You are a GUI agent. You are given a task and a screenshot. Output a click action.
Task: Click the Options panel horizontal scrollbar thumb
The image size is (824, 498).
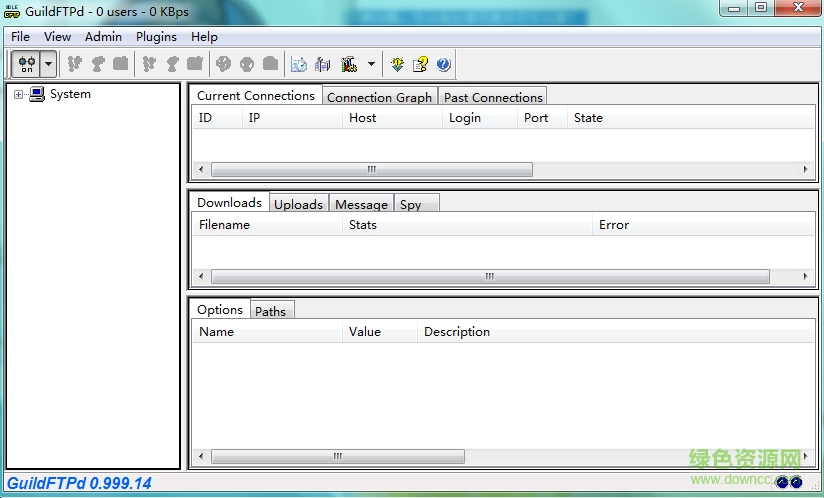[x=338, y=456]
